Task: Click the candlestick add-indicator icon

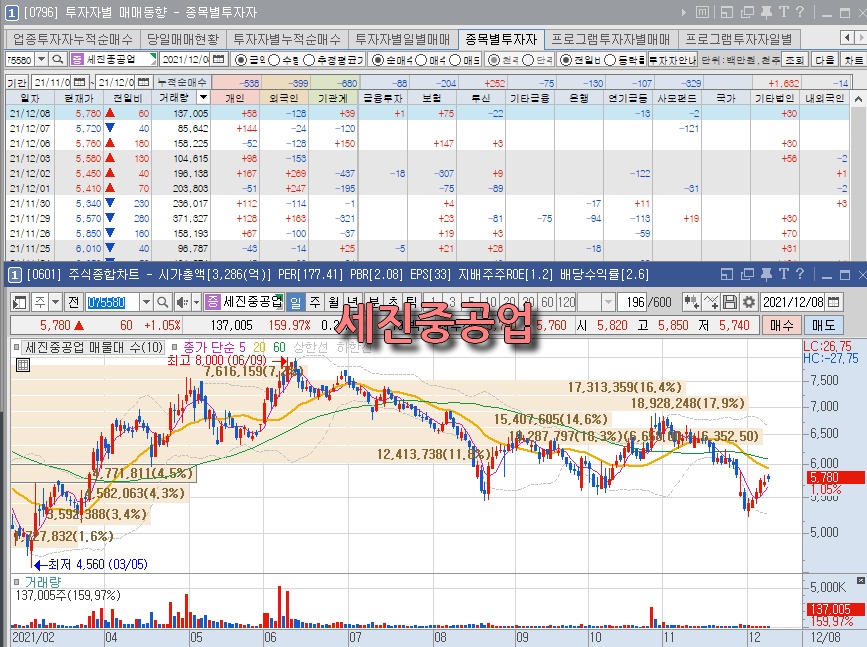Action: click(691, 302)
